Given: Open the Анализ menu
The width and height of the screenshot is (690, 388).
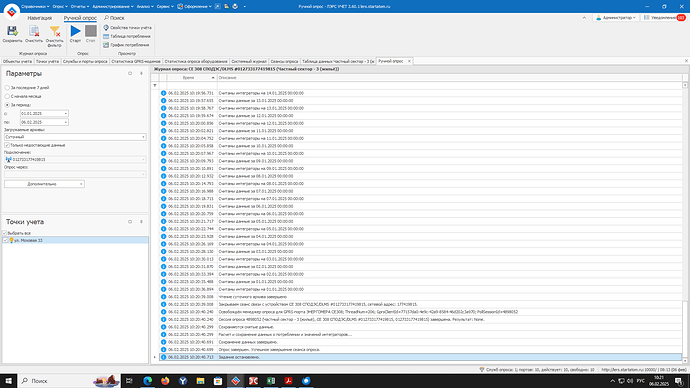Looking at the screenshot, I should coord(145,7).
